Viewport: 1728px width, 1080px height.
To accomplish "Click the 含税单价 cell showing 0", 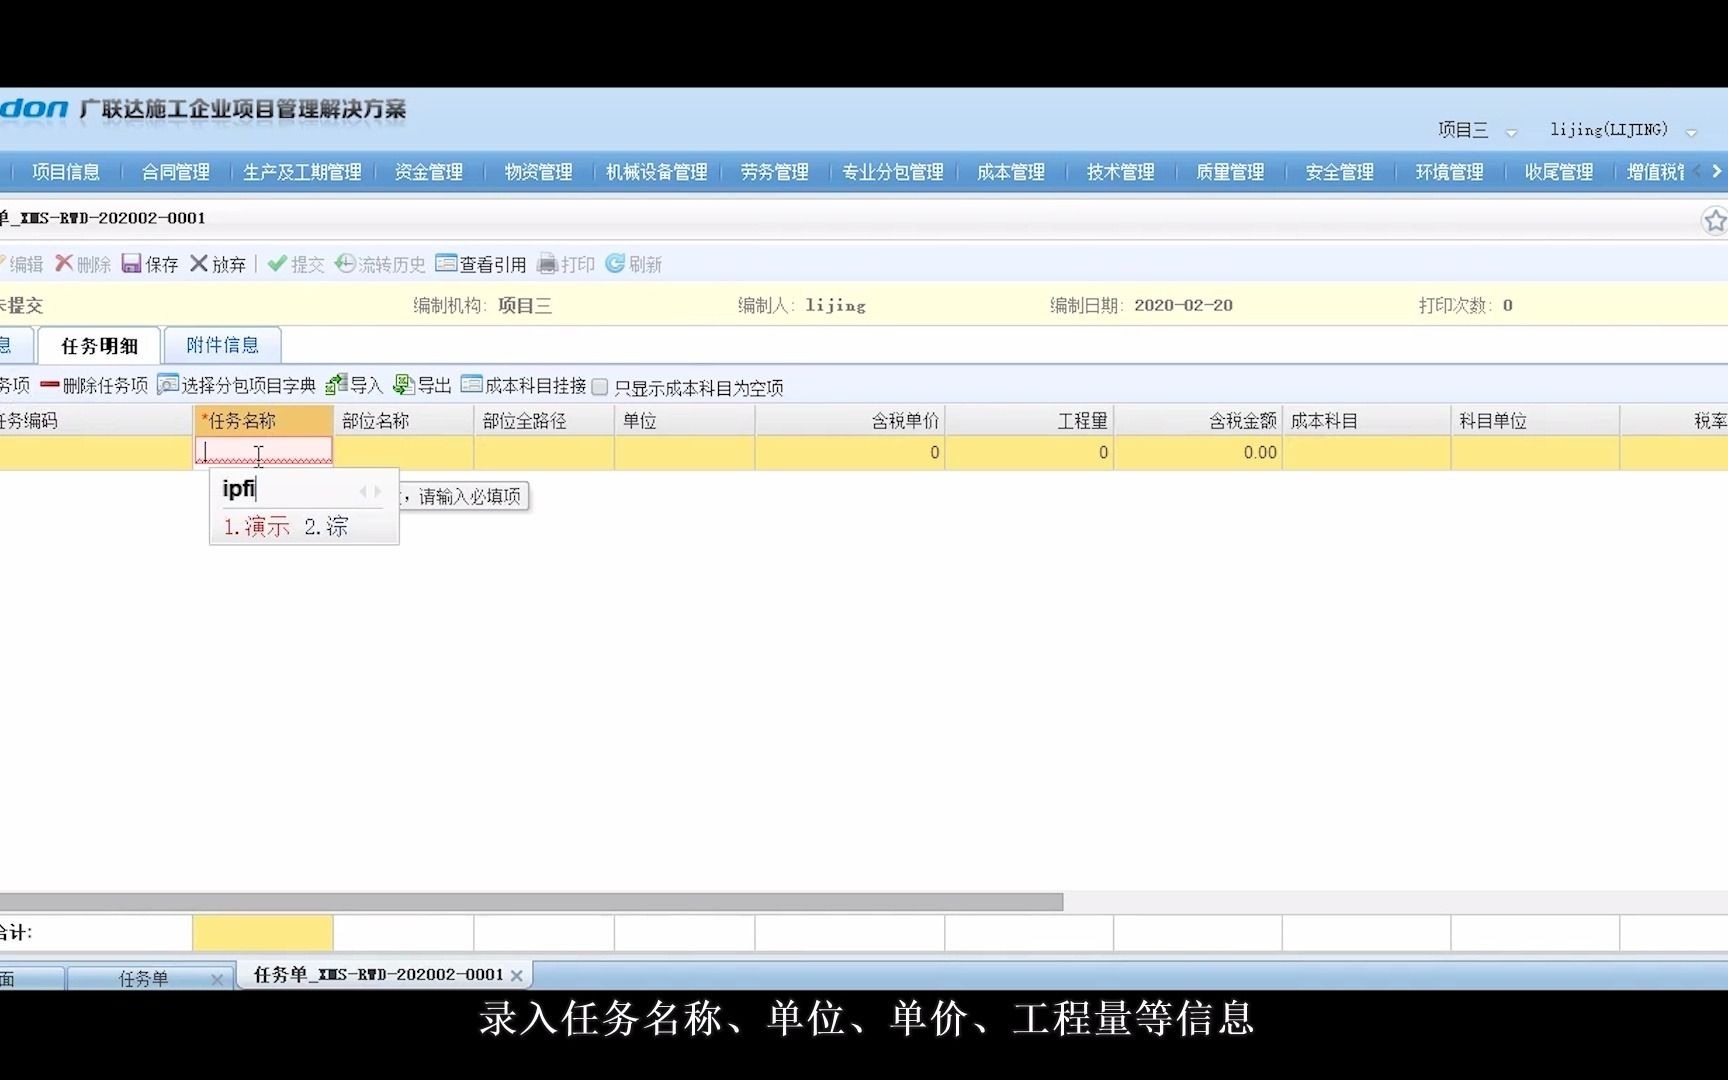I will [x=850, y=453].
